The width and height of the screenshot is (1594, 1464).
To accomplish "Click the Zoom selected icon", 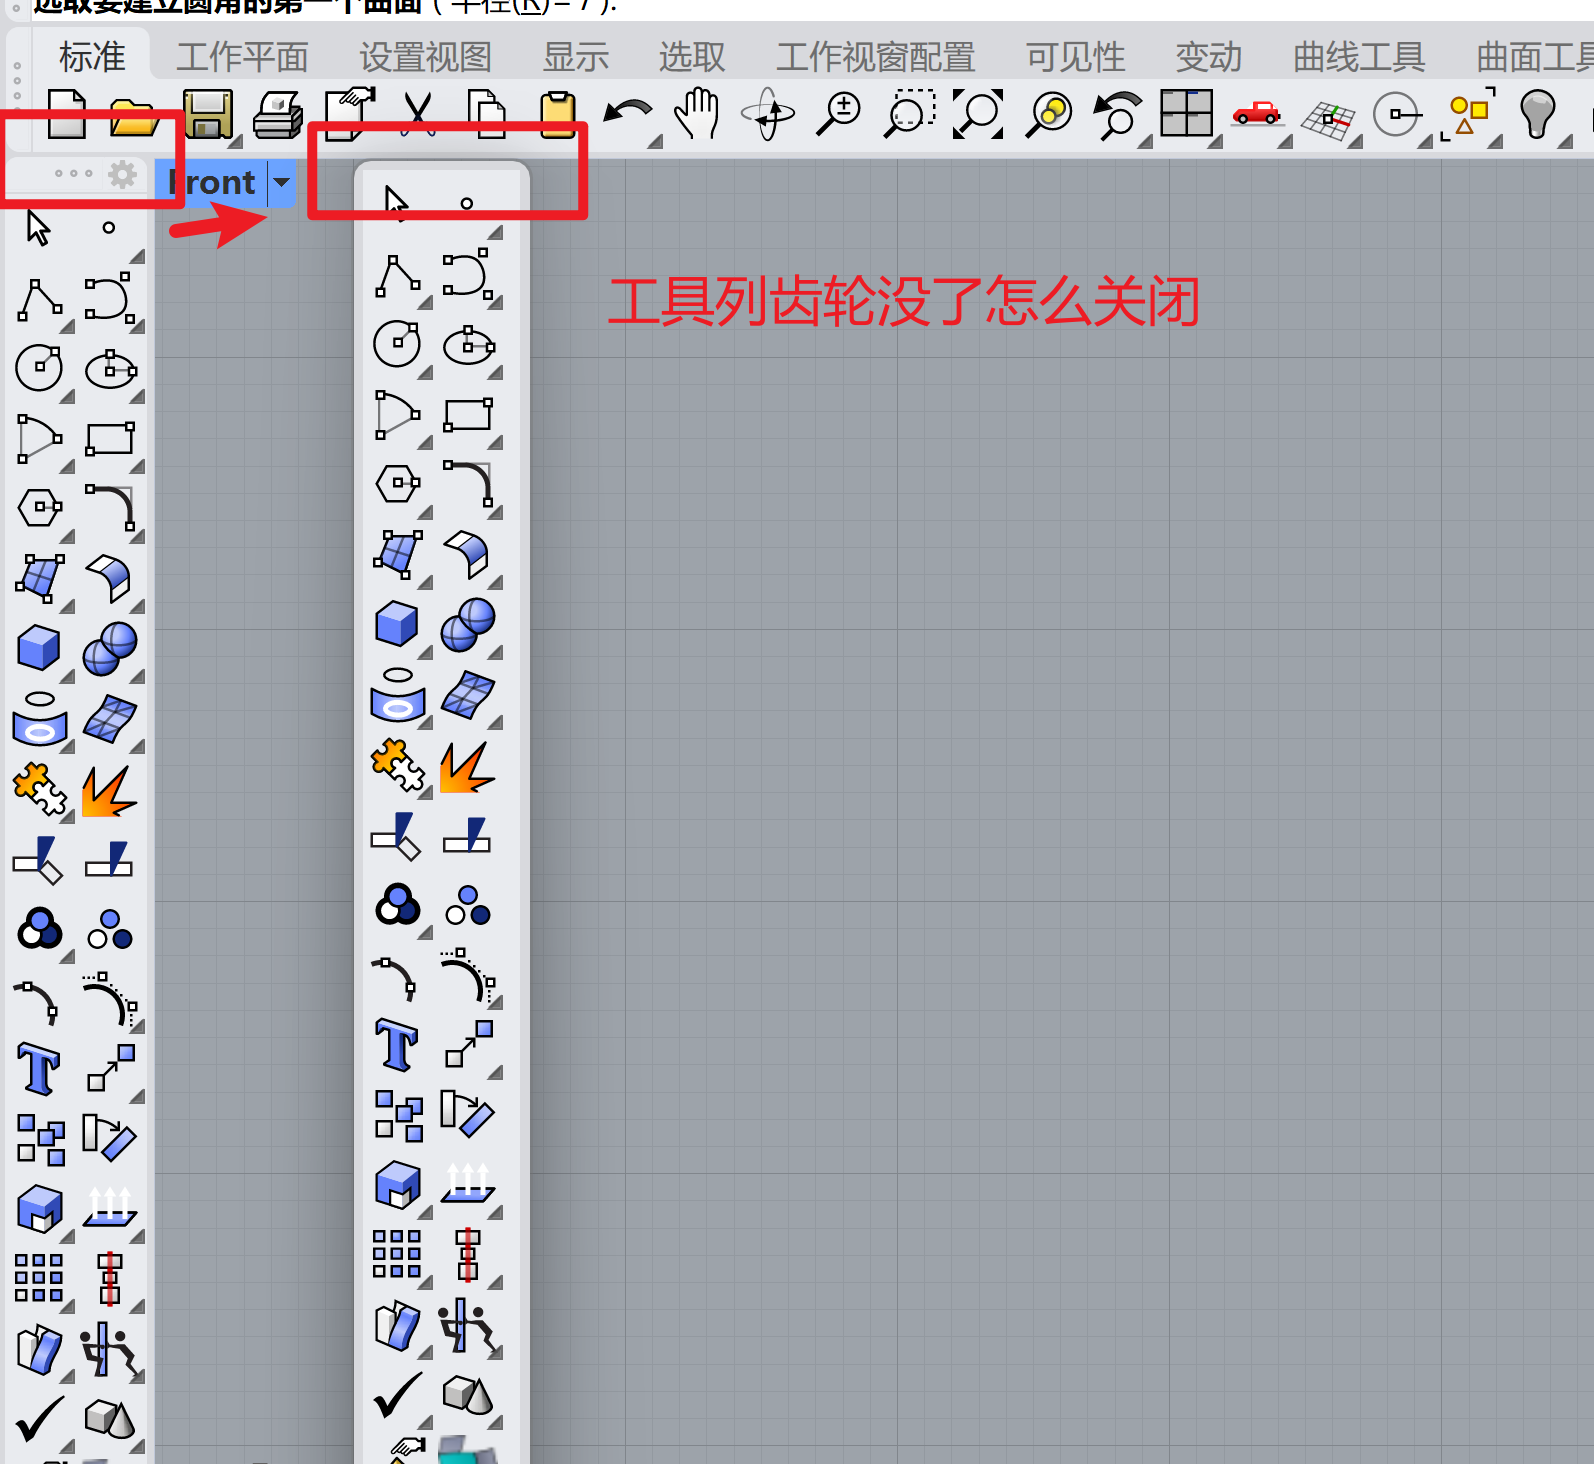I will coord(1049,114).
